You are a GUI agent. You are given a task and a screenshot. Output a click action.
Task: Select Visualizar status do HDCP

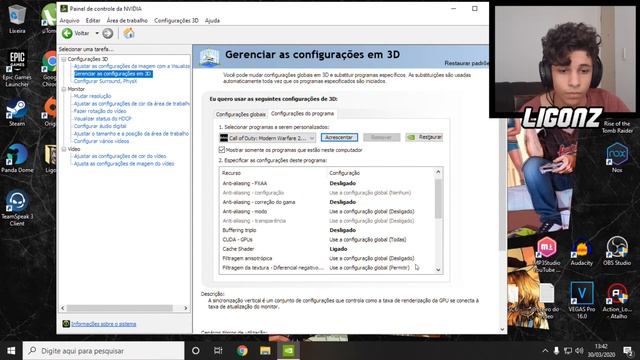point(102,119)
